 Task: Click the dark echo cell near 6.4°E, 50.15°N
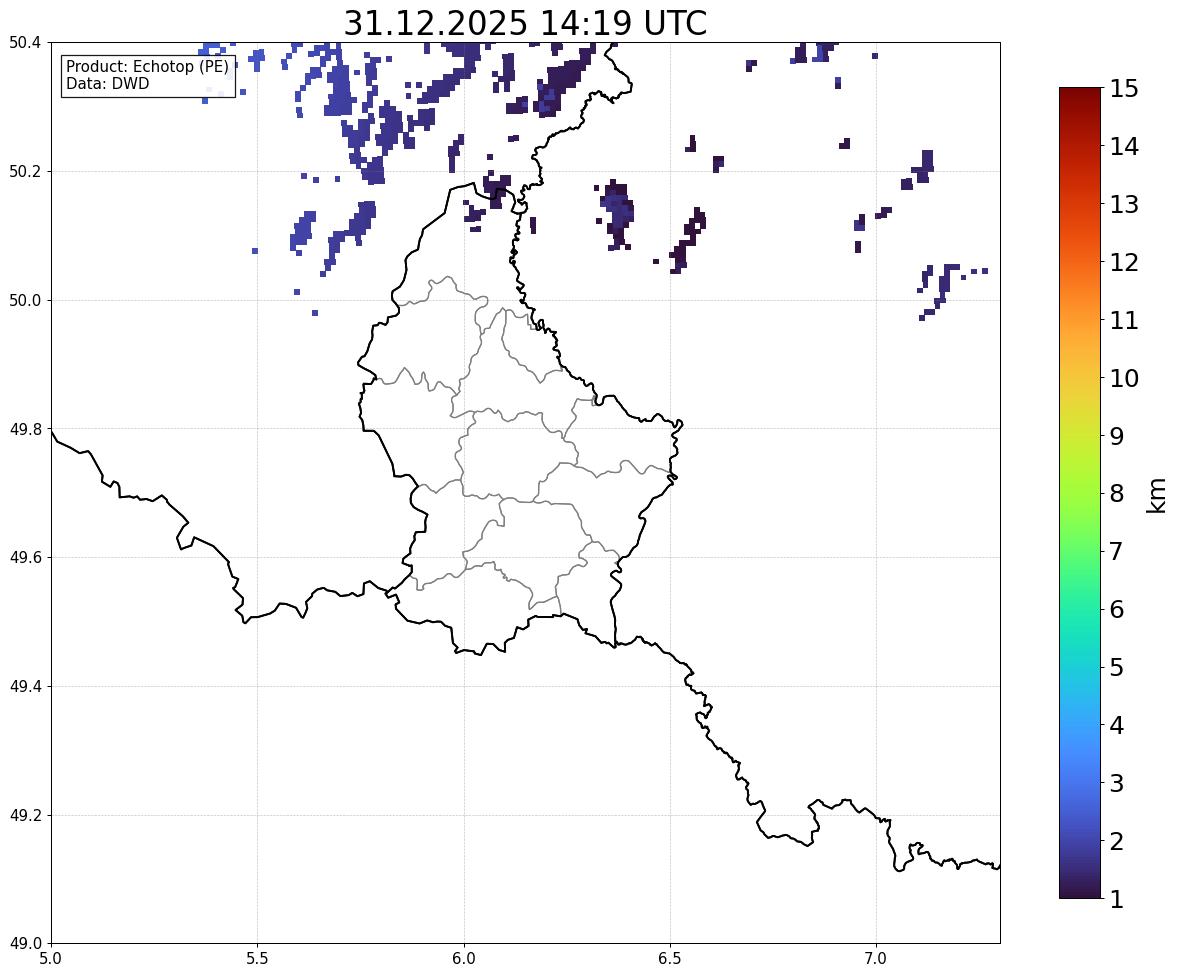pyautogui.click(x=618, y=214)
